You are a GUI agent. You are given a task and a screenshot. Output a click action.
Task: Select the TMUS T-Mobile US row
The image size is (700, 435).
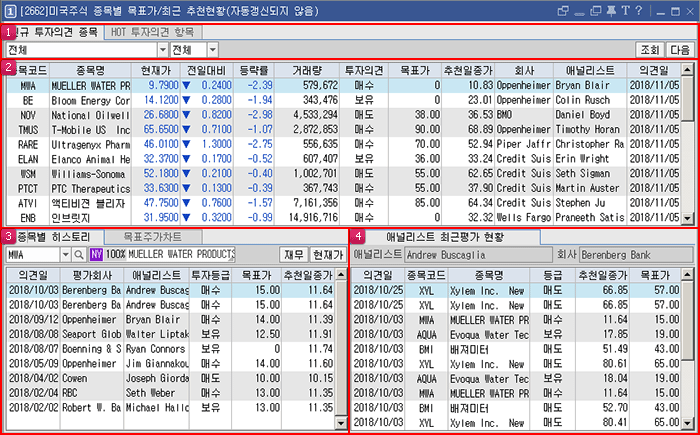(344, 130)
